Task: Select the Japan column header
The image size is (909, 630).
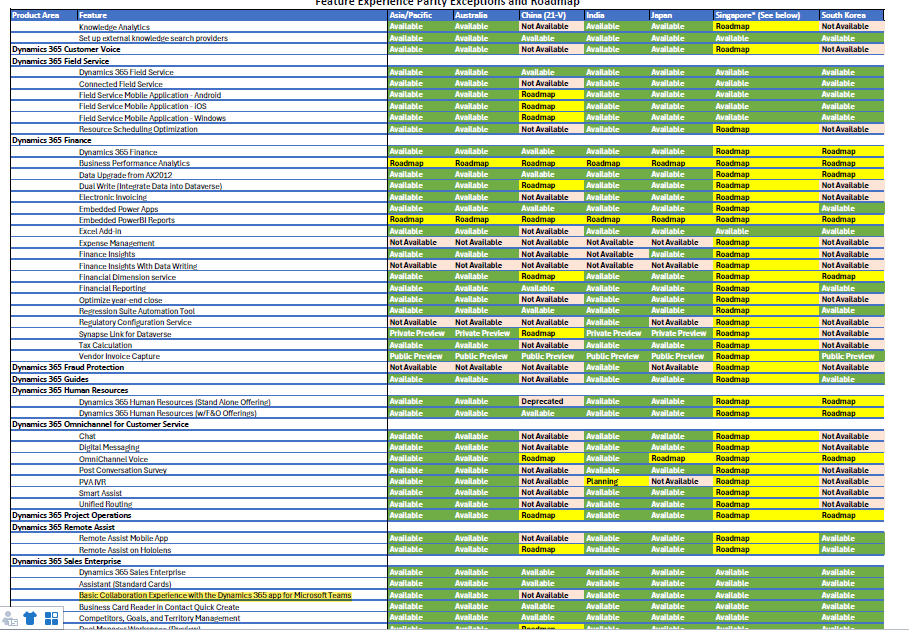Action: pos(681,15)
